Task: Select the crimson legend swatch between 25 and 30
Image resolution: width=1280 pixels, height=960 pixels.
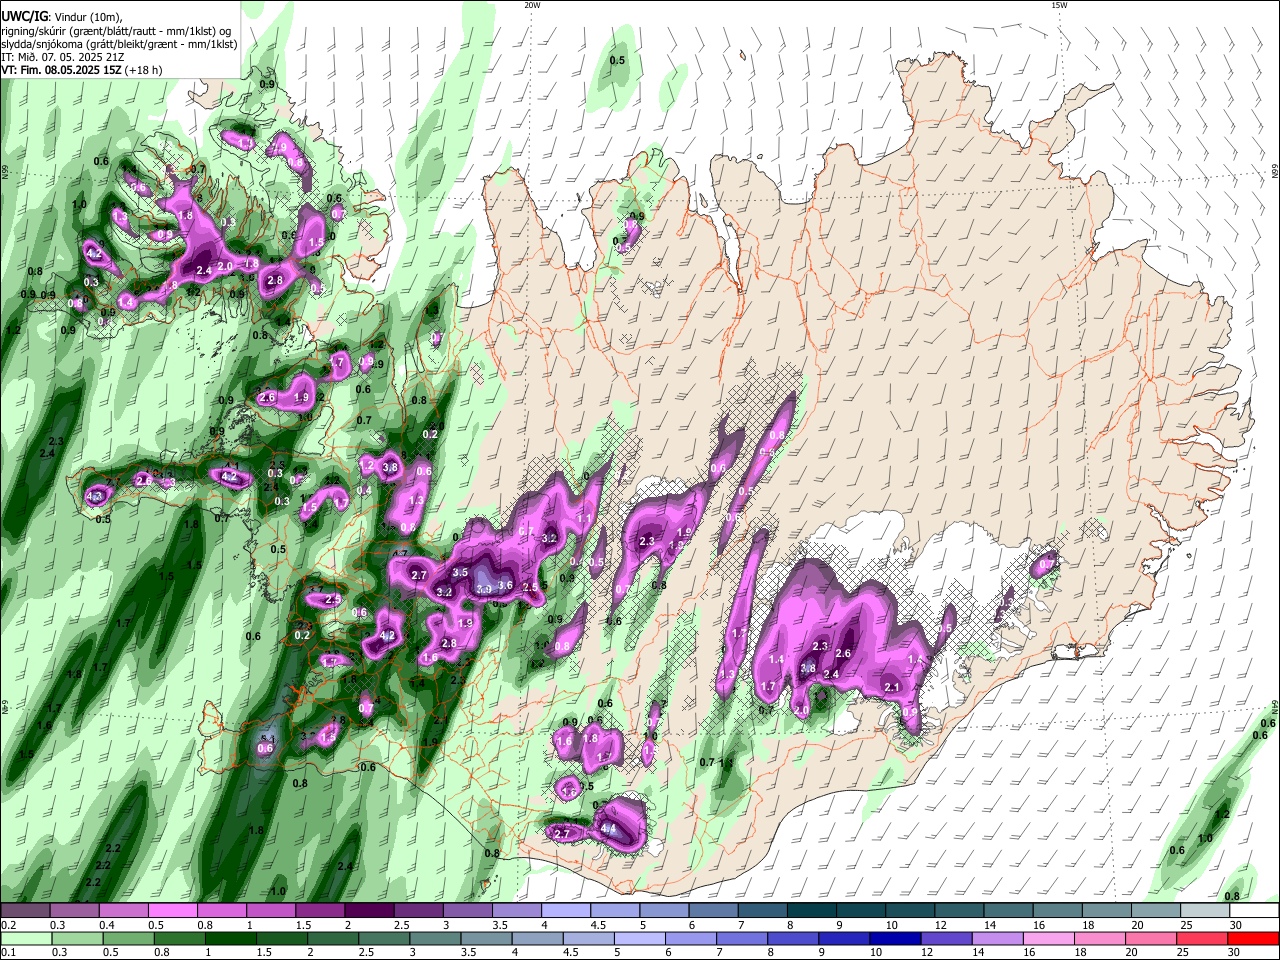Action: (1203, 938)
